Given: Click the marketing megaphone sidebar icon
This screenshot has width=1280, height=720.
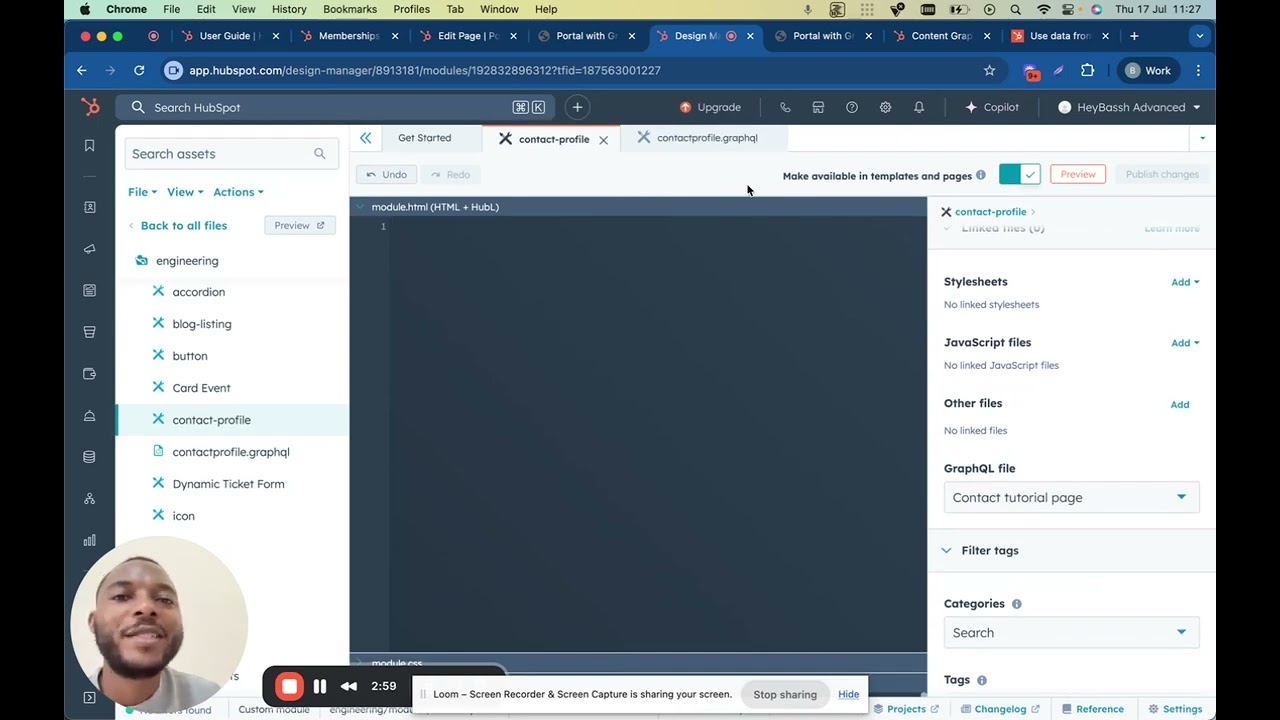Looking at the screenshot, I should click(89, 249).
